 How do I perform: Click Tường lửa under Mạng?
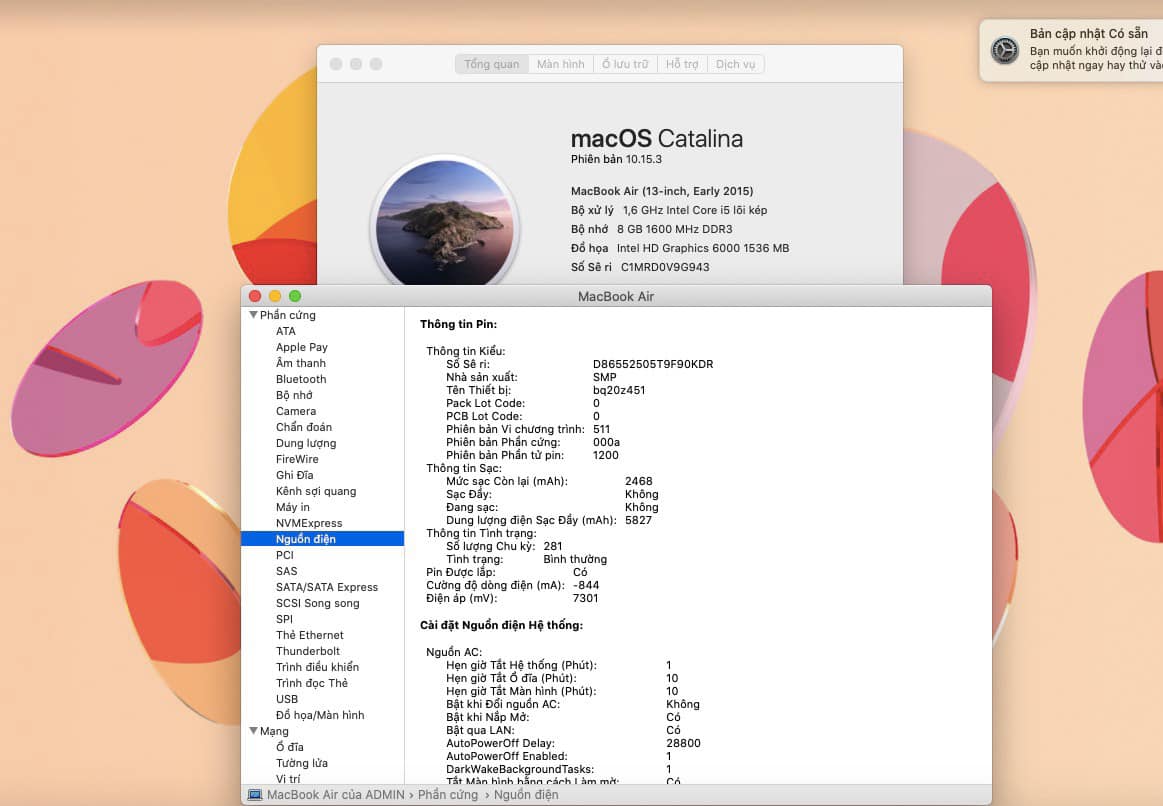(x=301, y=763)
